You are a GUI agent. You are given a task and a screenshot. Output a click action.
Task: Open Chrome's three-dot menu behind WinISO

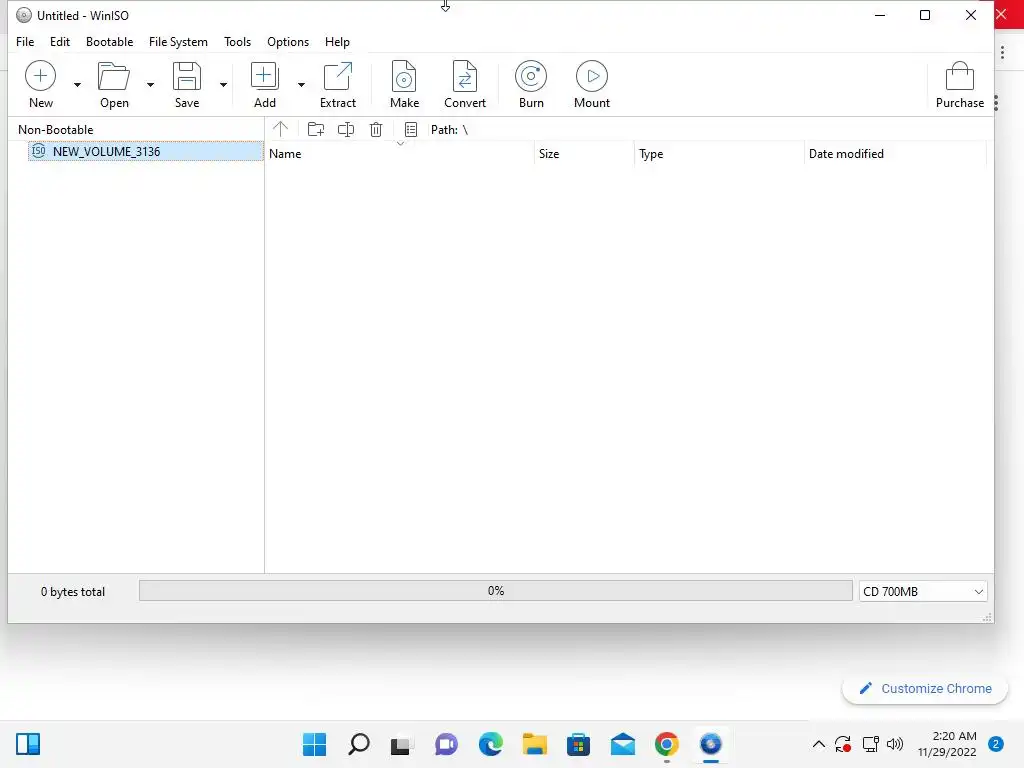(x=1002, y=54)
